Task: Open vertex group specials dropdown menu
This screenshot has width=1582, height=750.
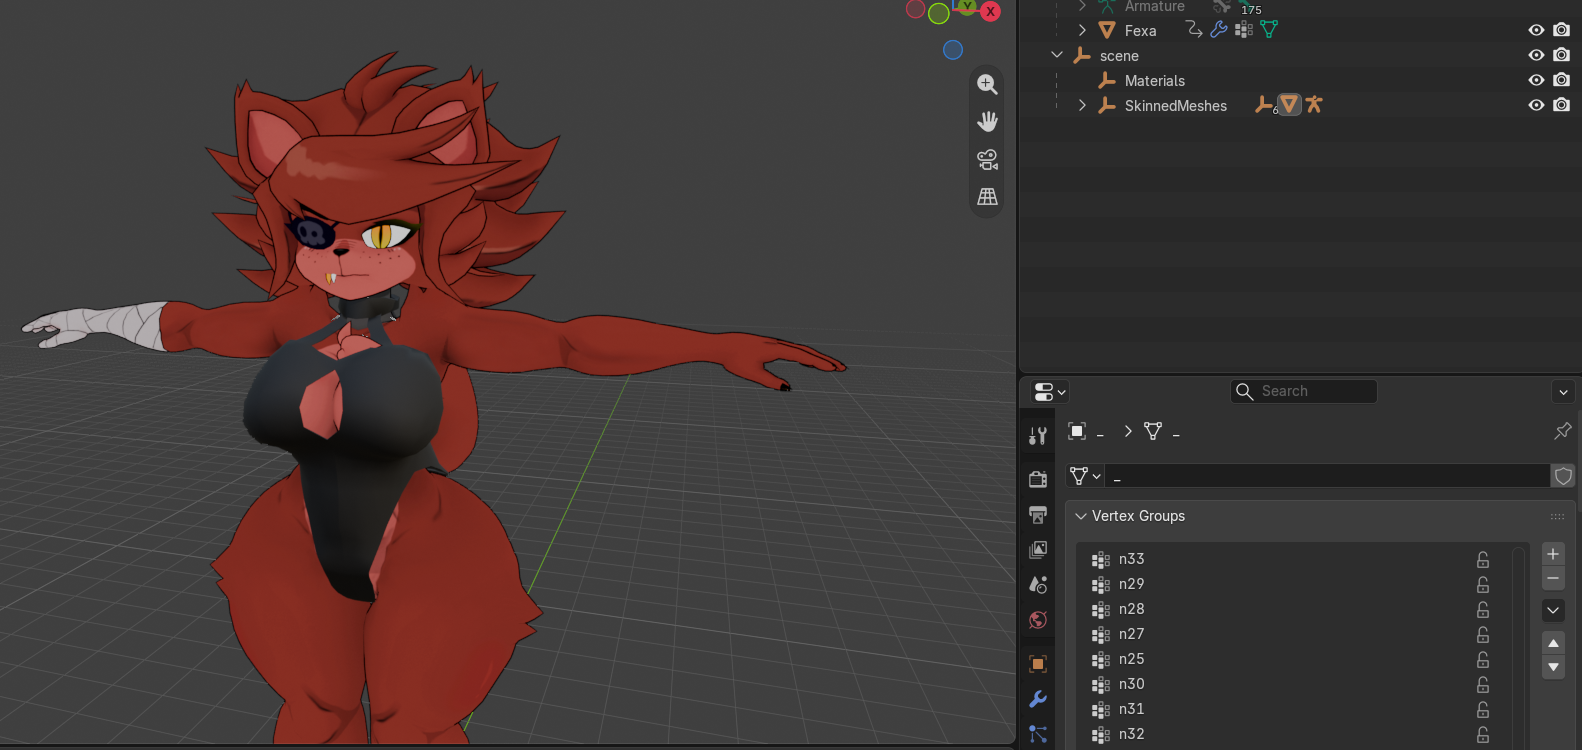Action: tap(1553, 609)
